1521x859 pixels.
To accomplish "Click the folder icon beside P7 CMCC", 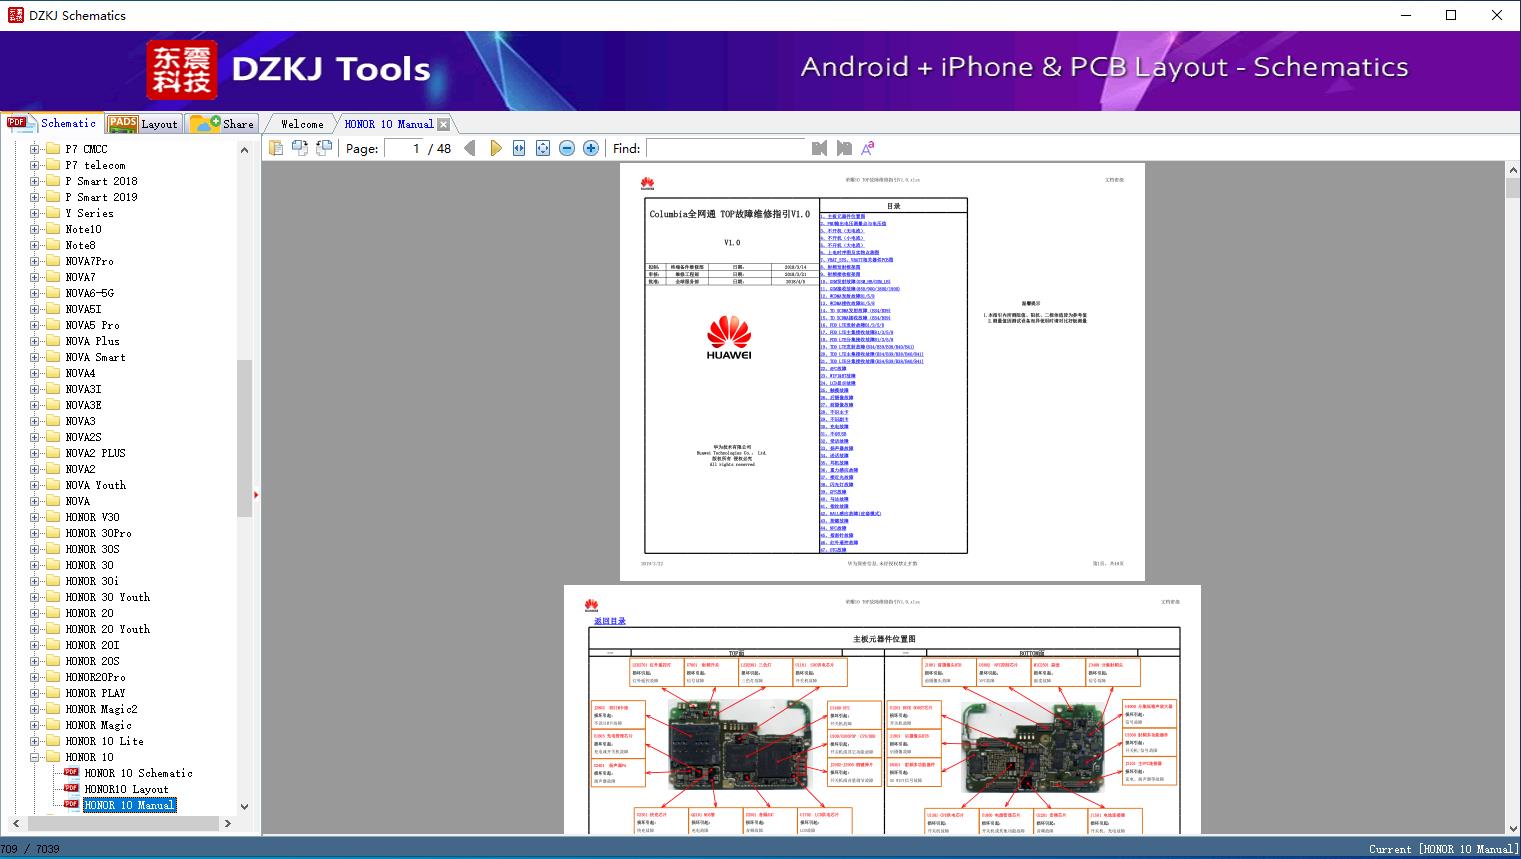I will click(x=53, y=149).
